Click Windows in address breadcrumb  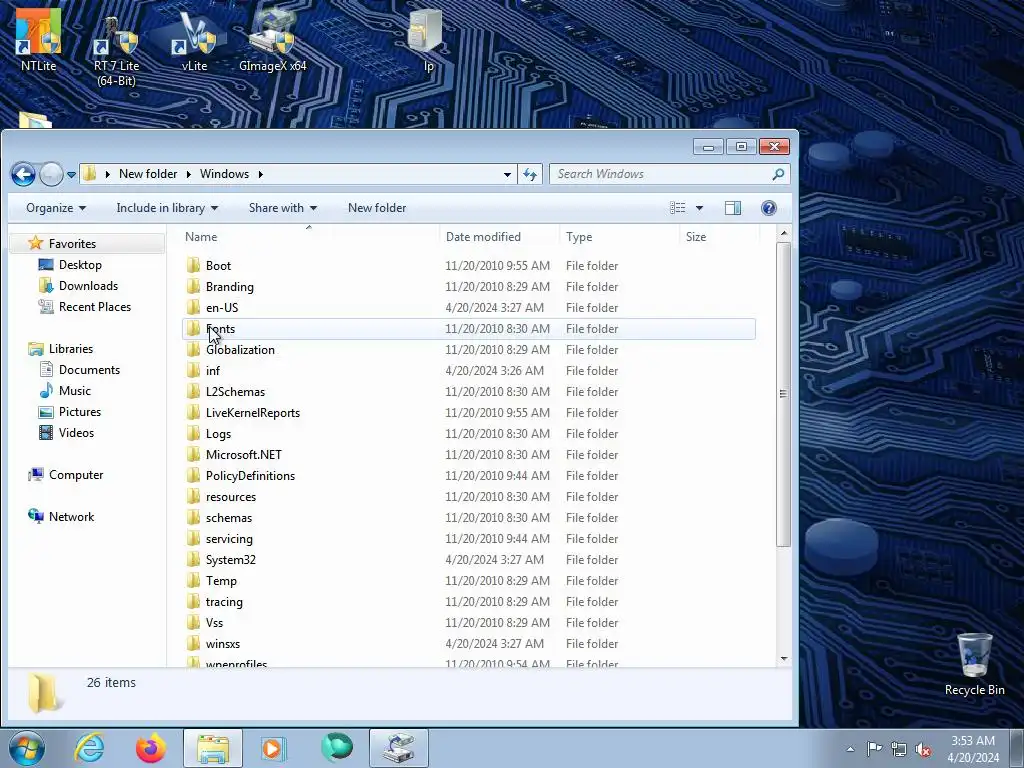(x=224, y=174)
